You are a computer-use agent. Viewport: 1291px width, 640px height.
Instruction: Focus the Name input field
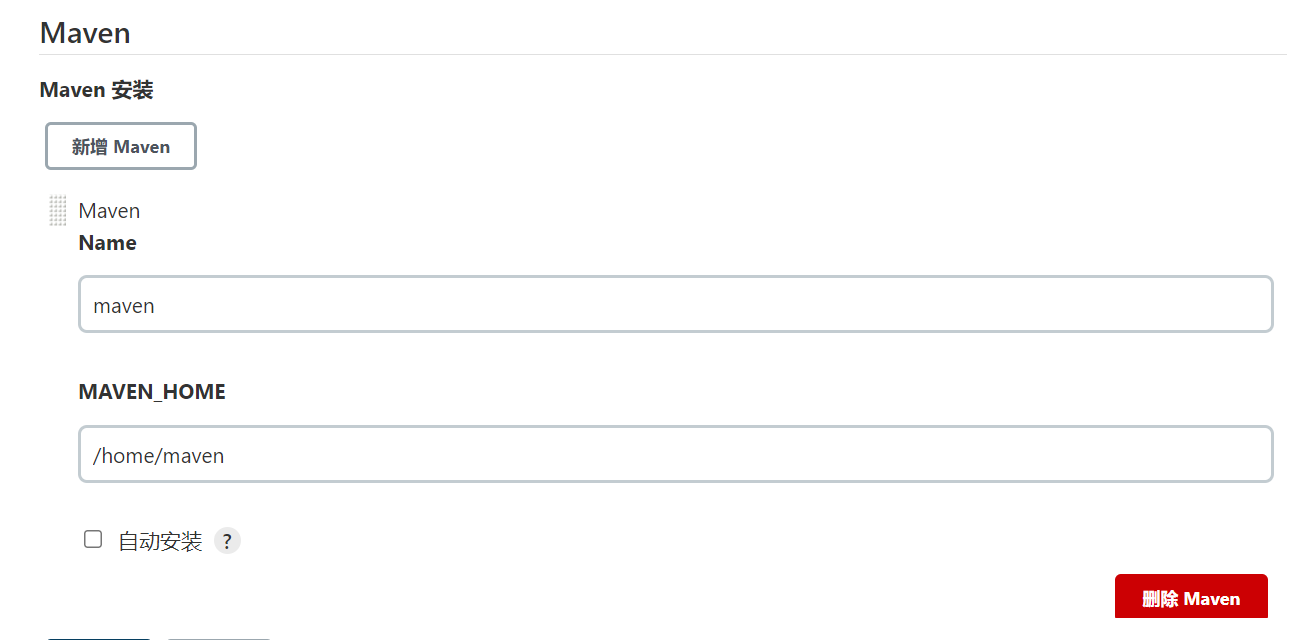coord(676,304)
